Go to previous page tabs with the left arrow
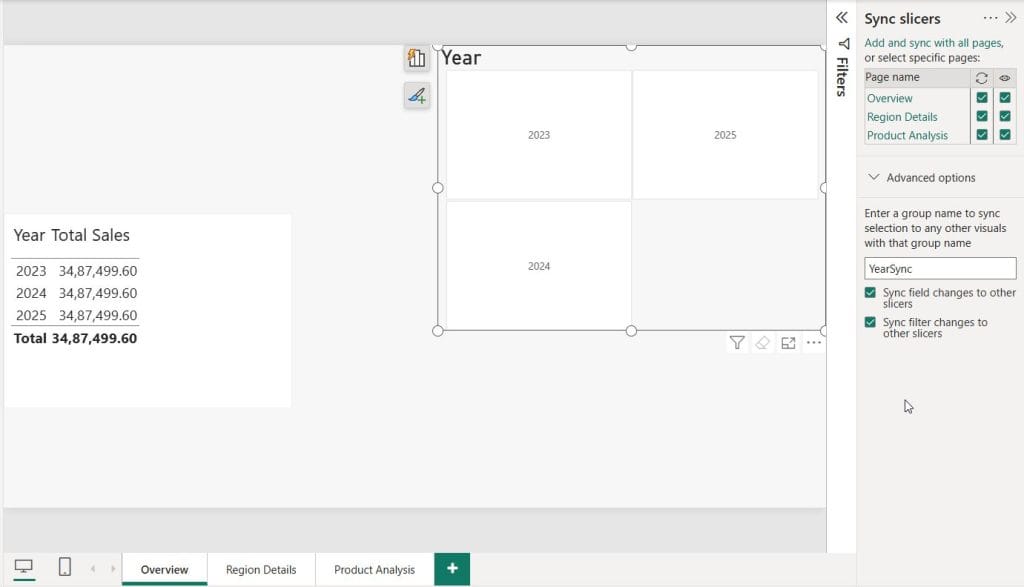Image resolution: width=1024 pixels, height=587 pixels. pyautogui.click(x=93, y=569)
